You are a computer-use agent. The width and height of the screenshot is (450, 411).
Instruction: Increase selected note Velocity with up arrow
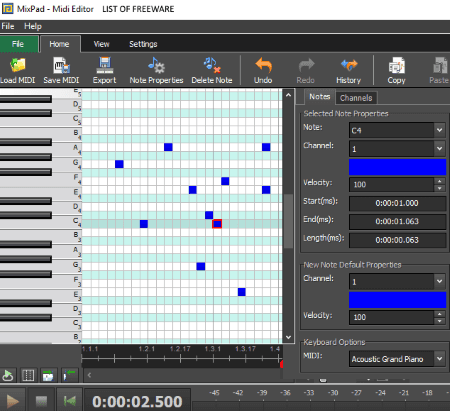[x=440, y=181]
